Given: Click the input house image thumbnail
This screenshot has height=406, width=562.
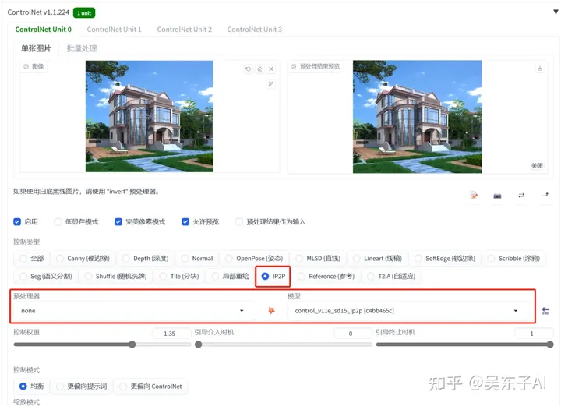Looking at the screenshot, I should [149, 116].
